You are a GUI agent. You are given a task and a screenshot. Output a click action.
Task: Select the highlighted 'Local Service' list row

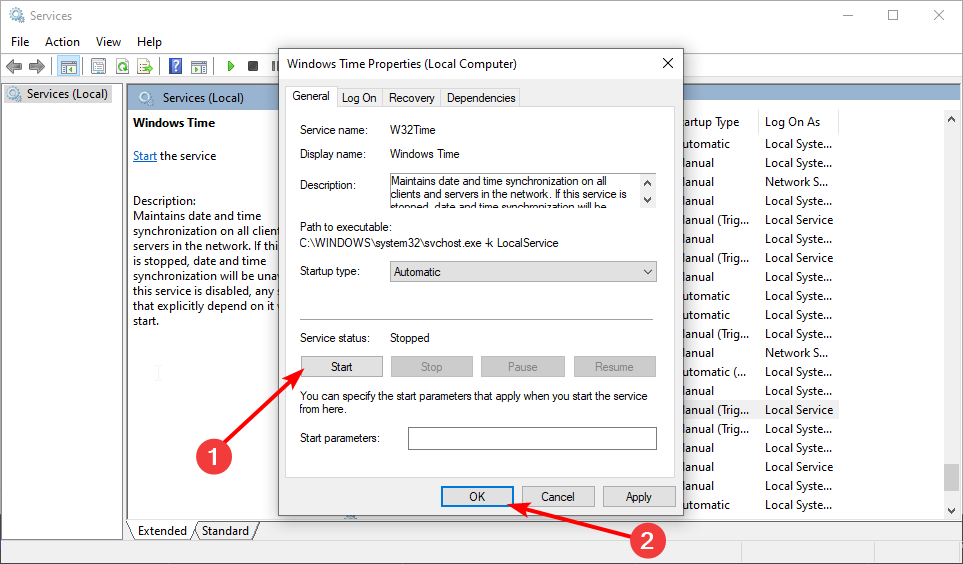pyautogui.click(x=760, y=410)
